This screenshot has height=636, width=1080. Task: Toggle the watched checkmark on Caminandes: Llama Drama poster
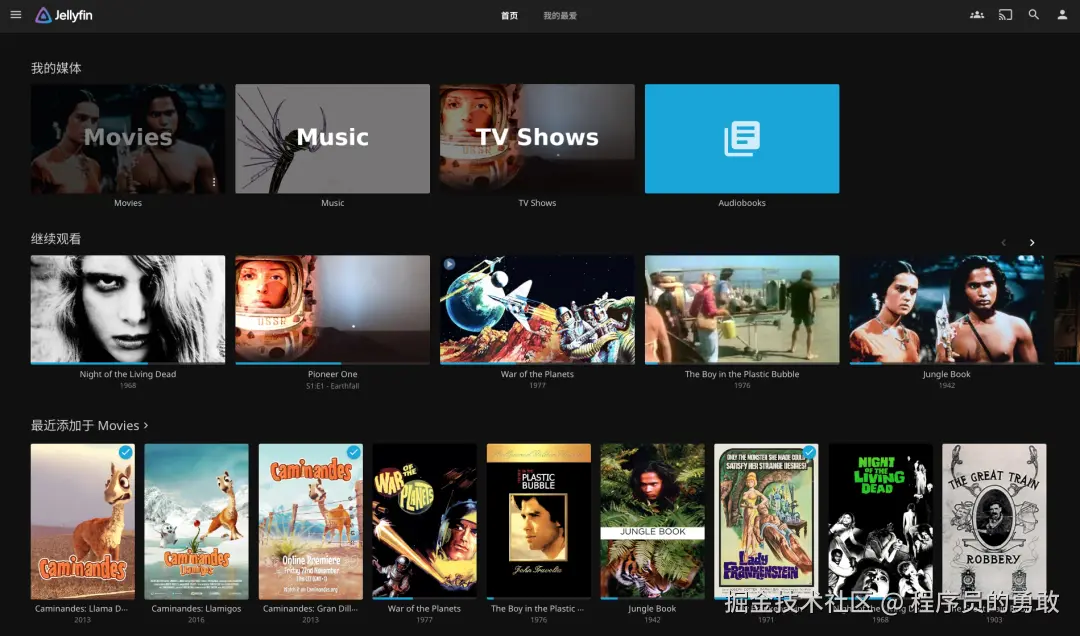(x=125, y=453)
